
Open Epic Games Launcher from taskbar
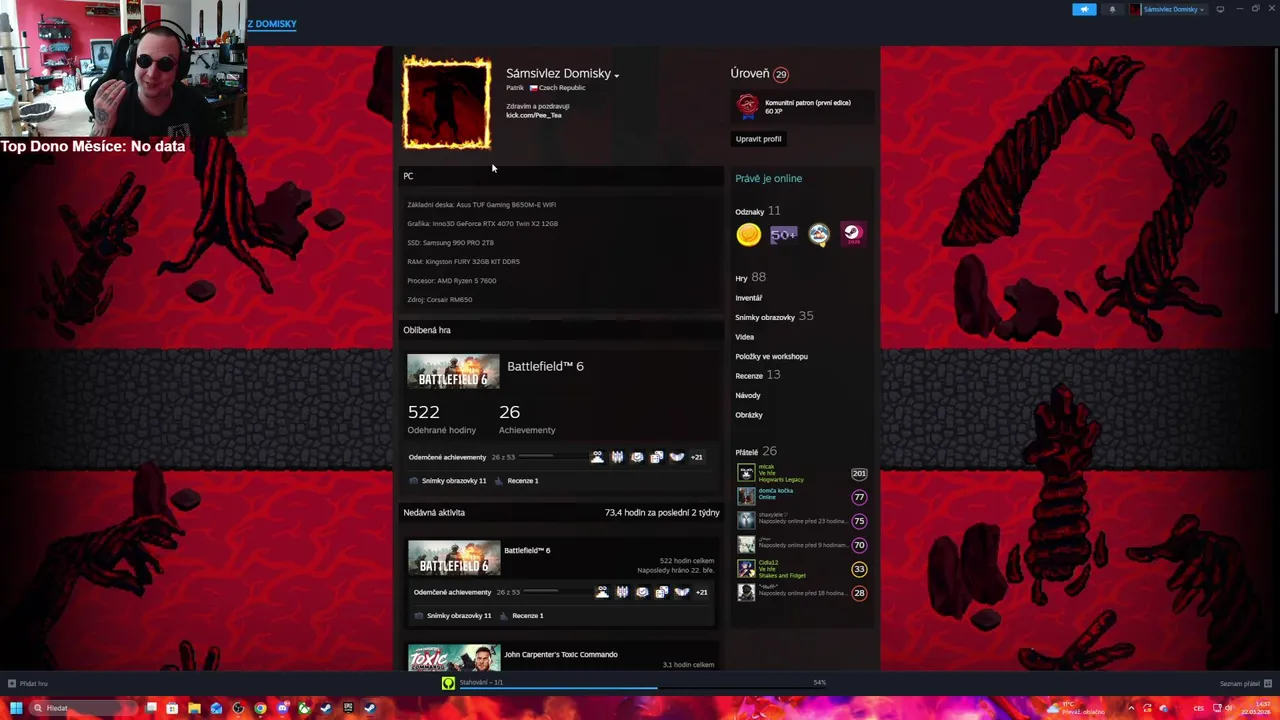point(348,708)
